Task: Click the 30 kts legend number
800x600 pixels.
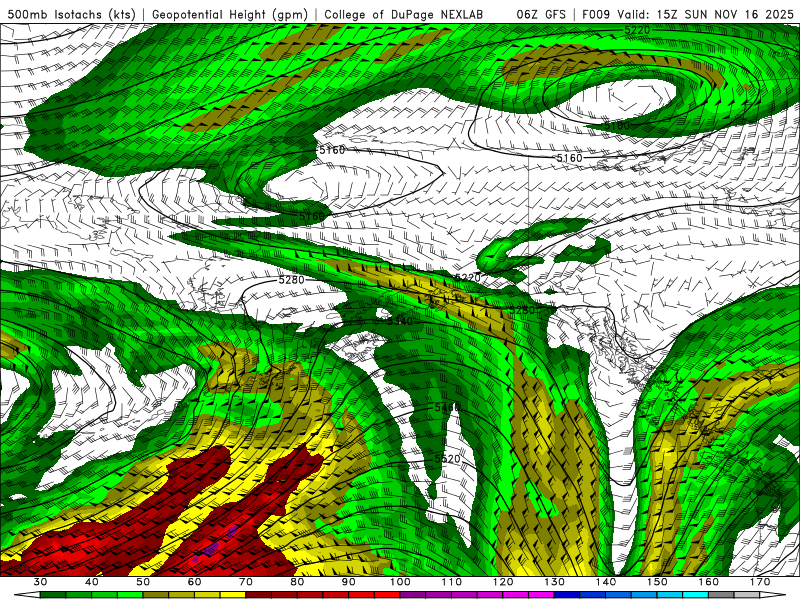Action: 40,582
